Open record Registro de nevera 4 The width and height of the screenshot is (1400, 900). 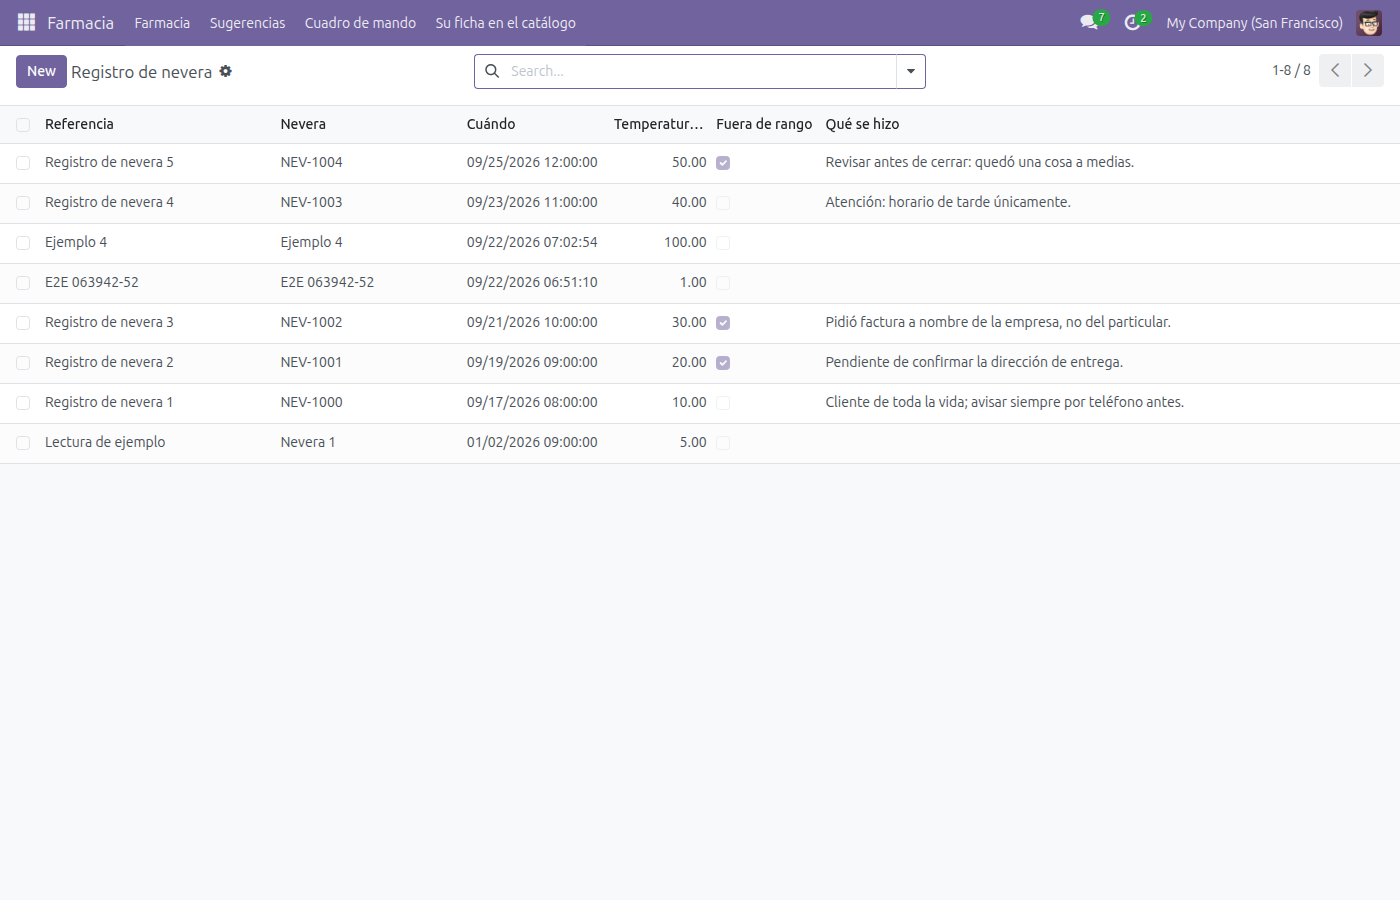point(109,202)
